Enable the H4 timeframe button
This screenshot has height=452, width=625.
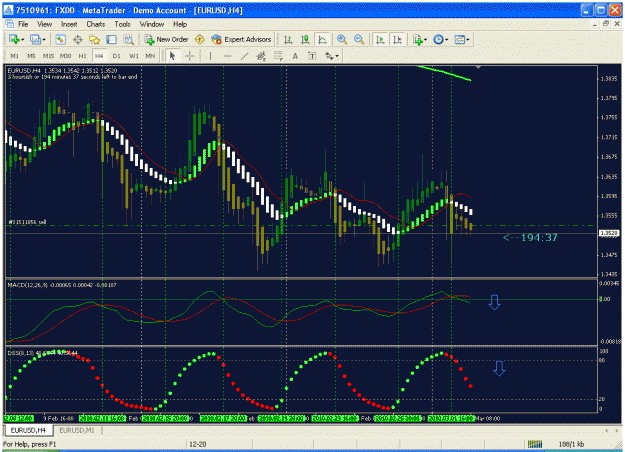pyautogui.click(x=99, y=56)
